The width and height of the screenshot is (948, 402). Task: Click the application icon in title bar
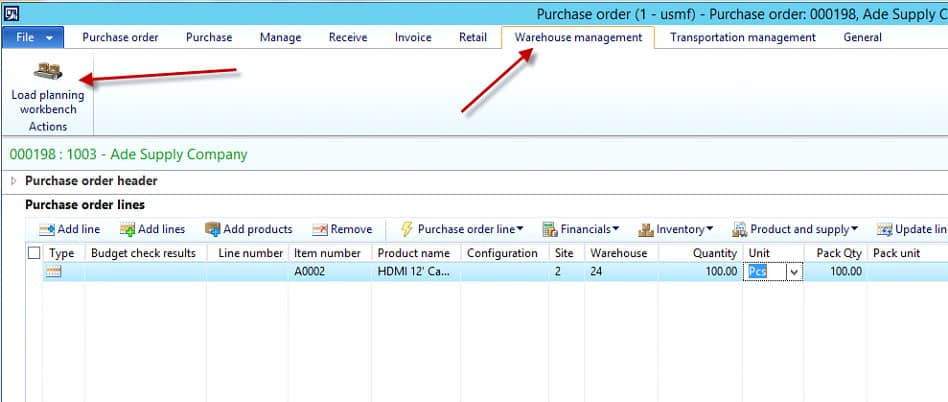(10, 13)
